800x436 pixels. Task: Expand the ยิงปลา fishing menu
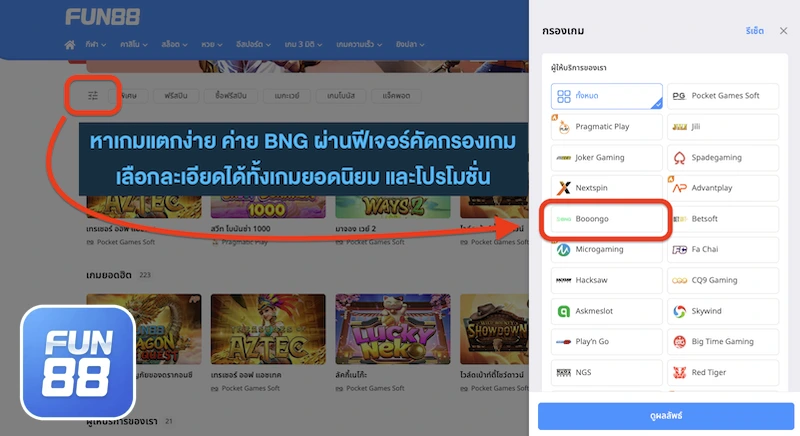[410, 44]
